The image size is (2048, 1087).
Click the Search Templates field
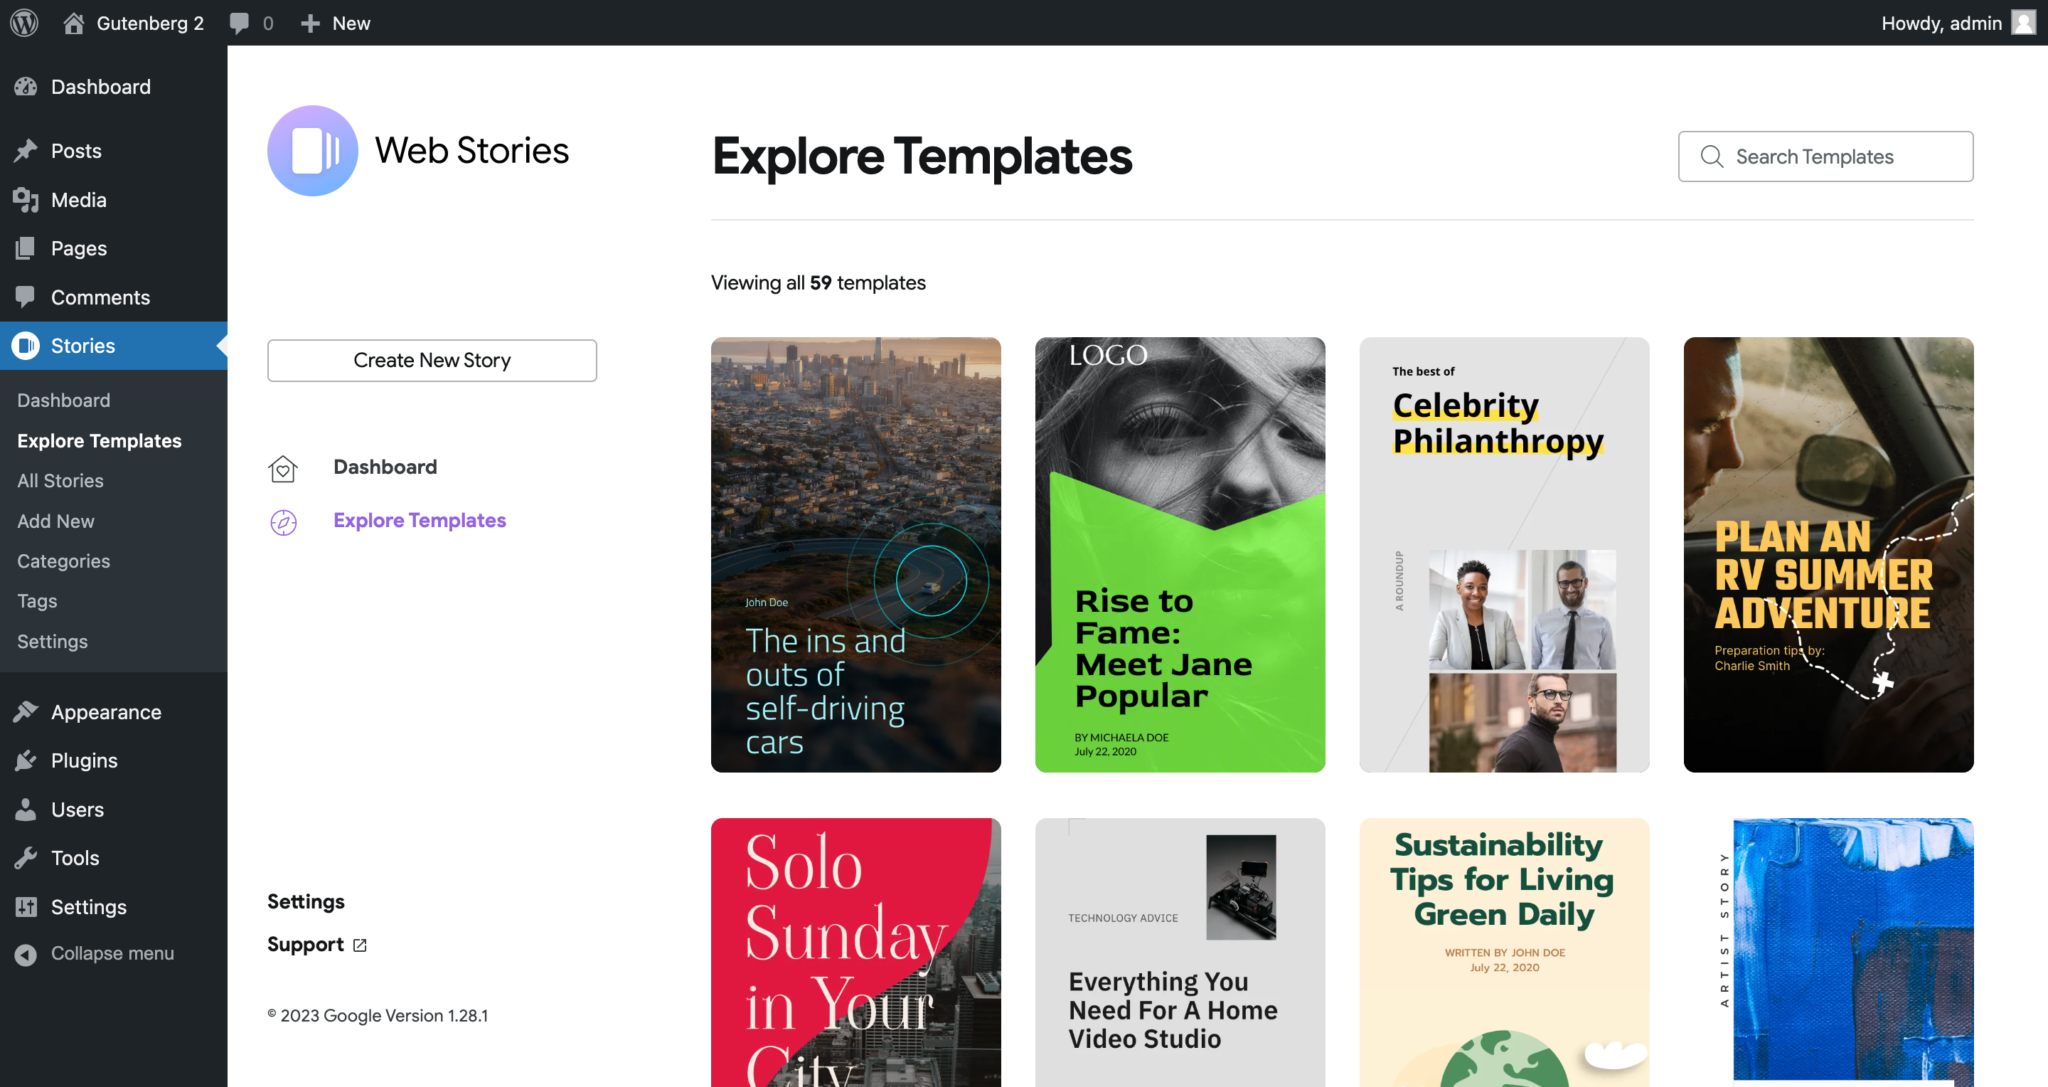[x=1824, y=156]
